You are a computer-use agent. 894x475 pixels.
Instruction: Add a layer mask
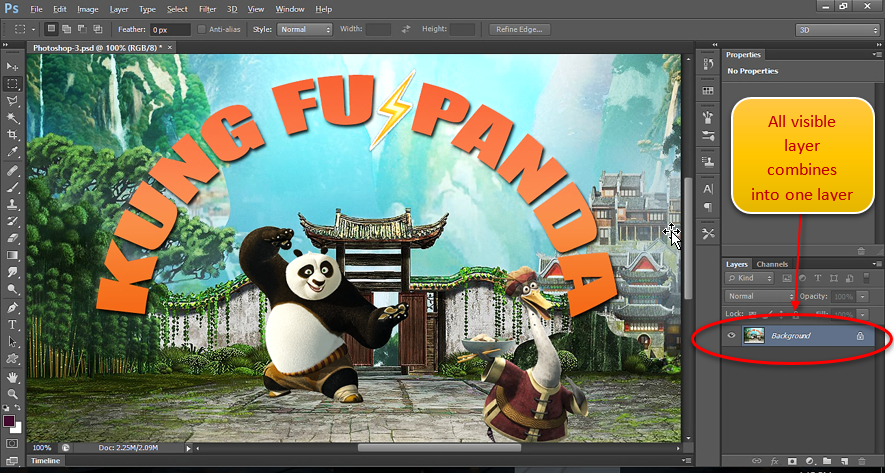tap(792, 461)
